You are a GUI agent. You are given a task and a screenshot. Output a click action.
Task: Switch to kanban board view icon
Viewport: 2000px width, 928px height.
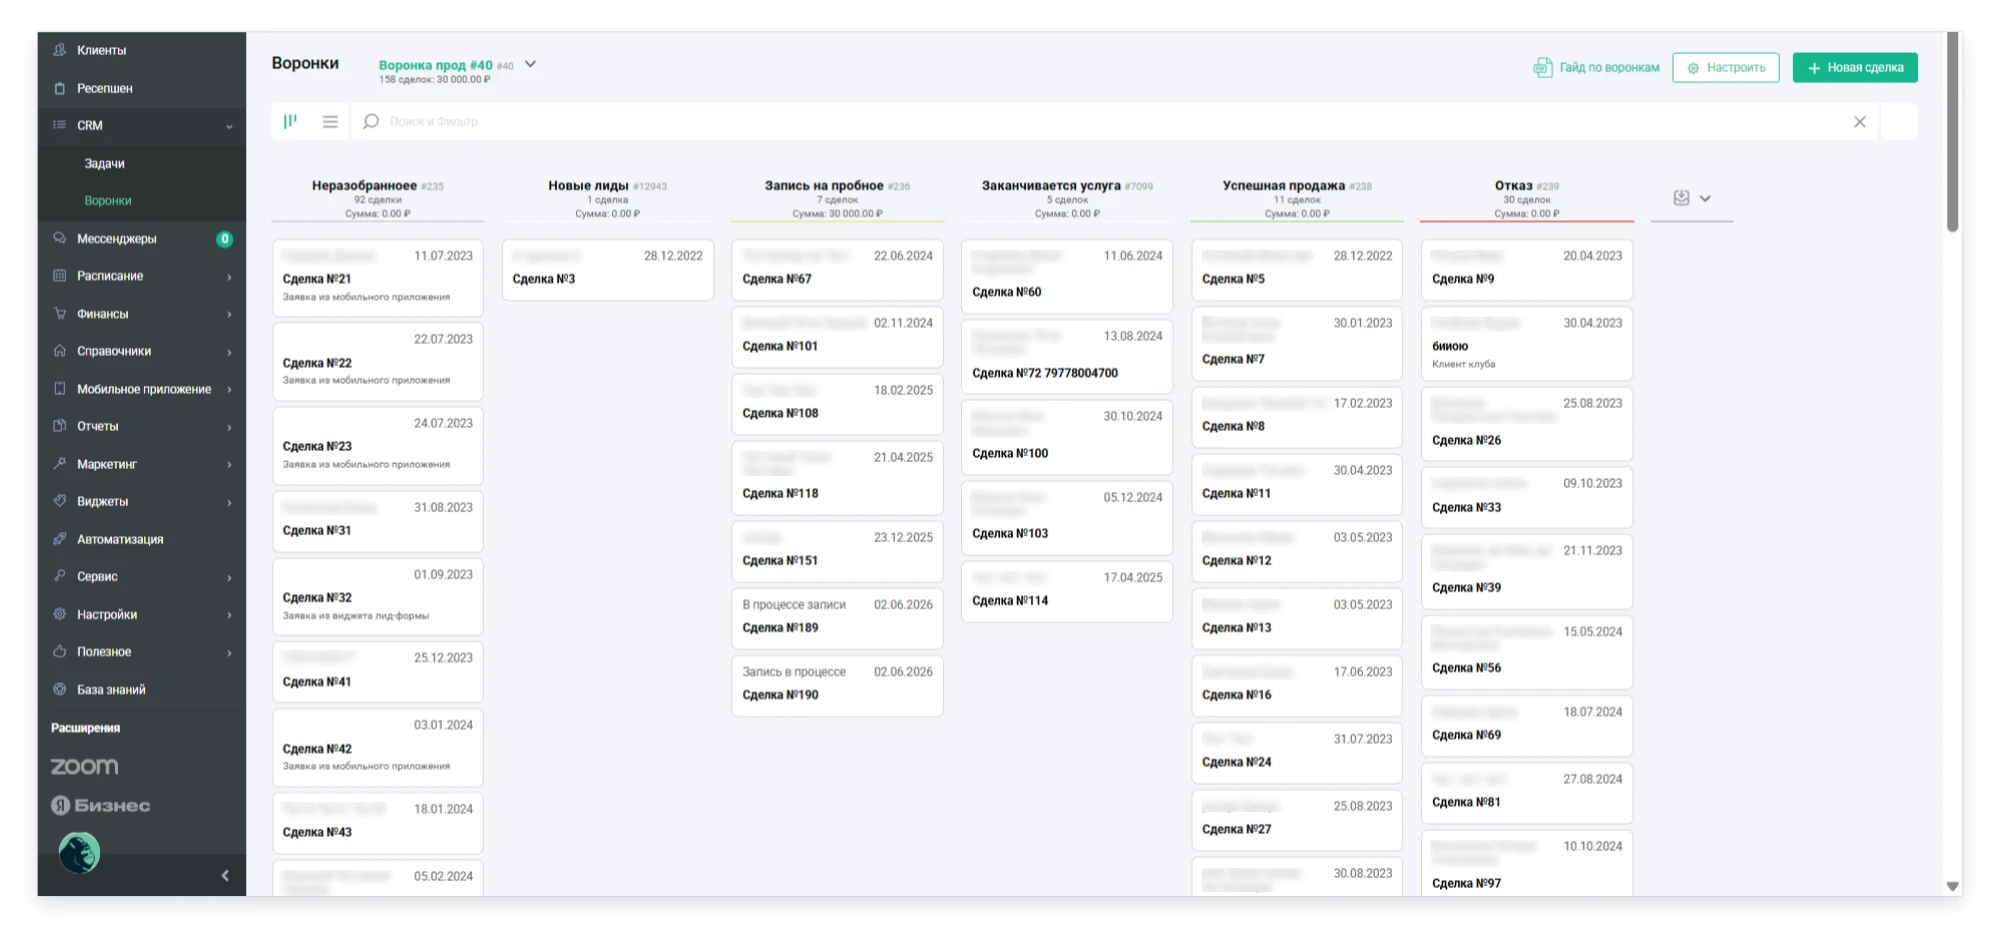coord(290,121)
